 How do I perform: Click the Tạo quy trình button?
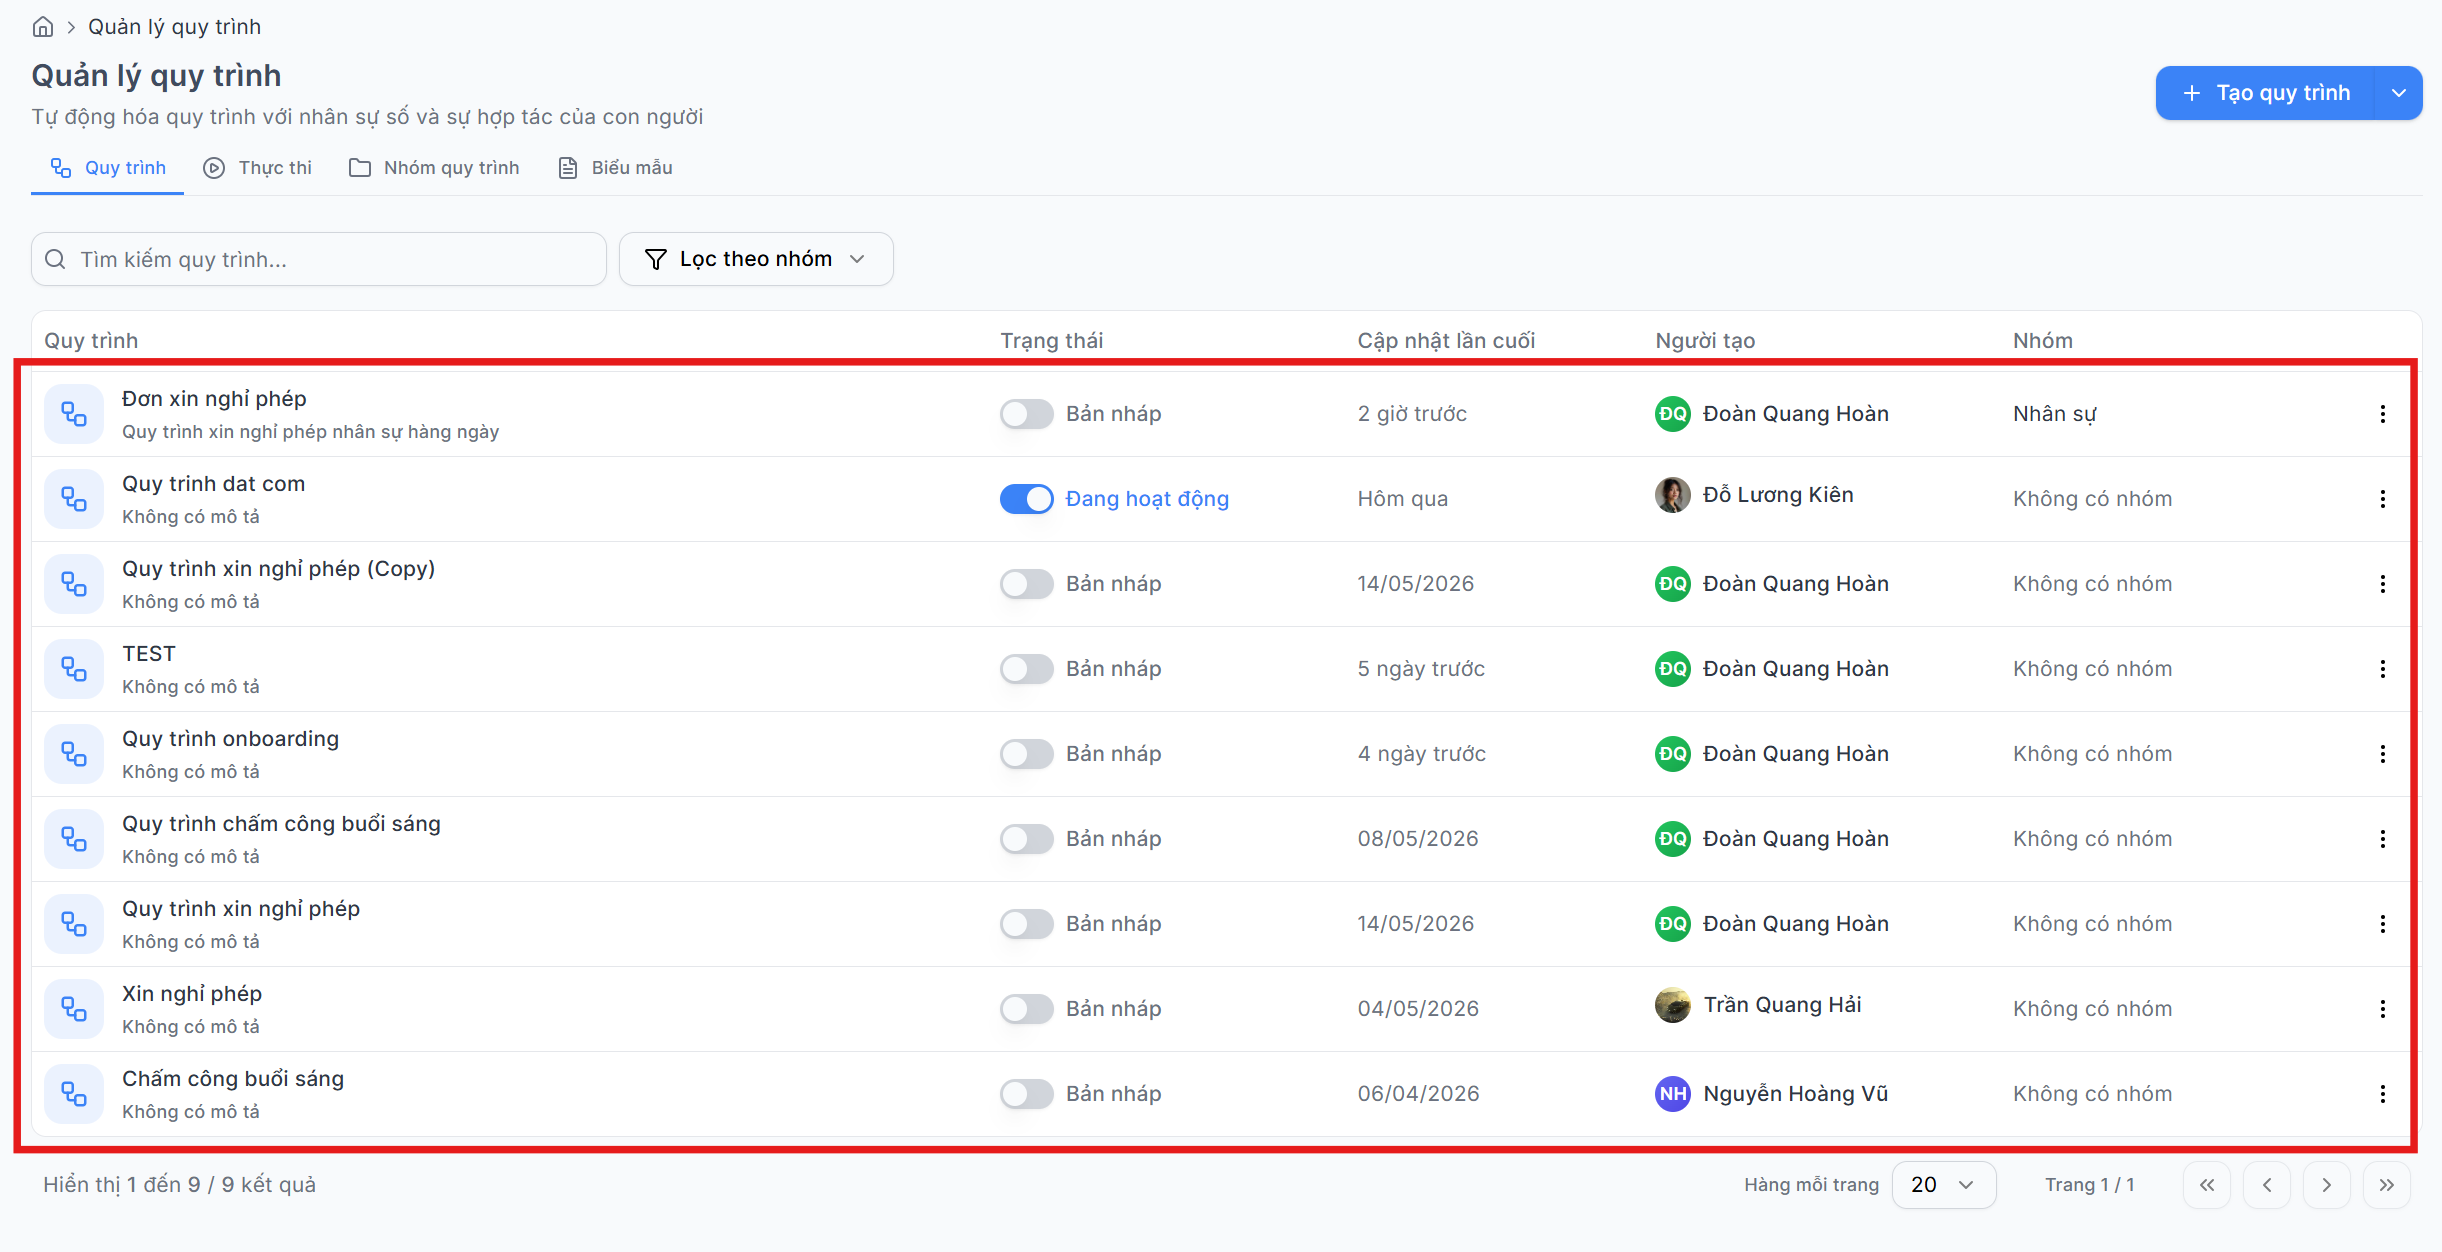pos(2265,93)
